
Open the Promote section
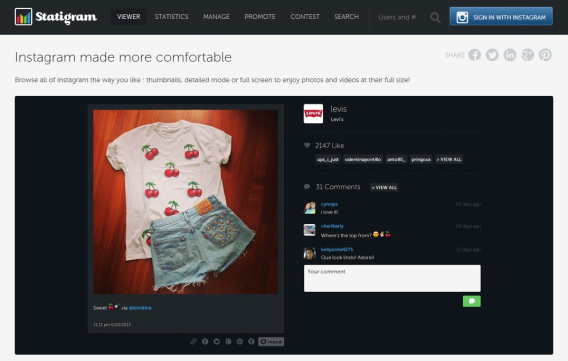tap(260, 17)
